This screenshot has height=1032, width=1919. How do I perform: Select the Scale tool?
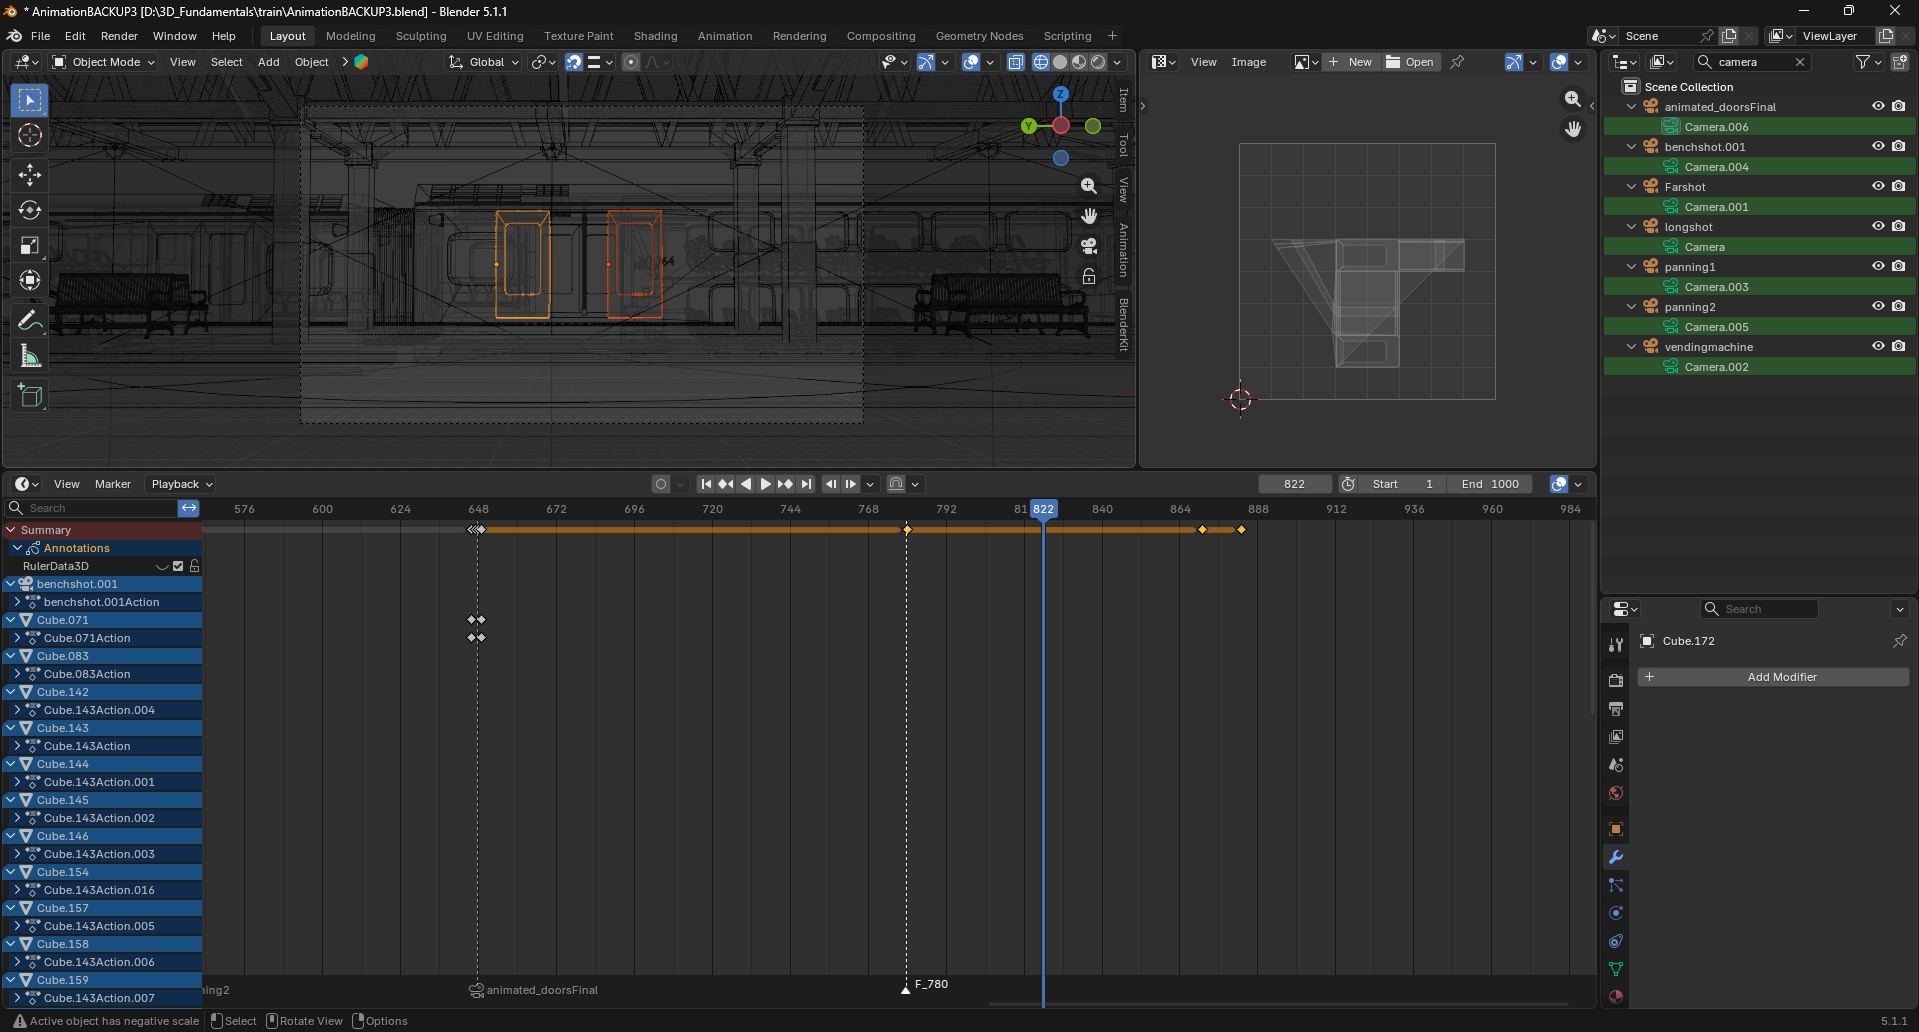30,246
